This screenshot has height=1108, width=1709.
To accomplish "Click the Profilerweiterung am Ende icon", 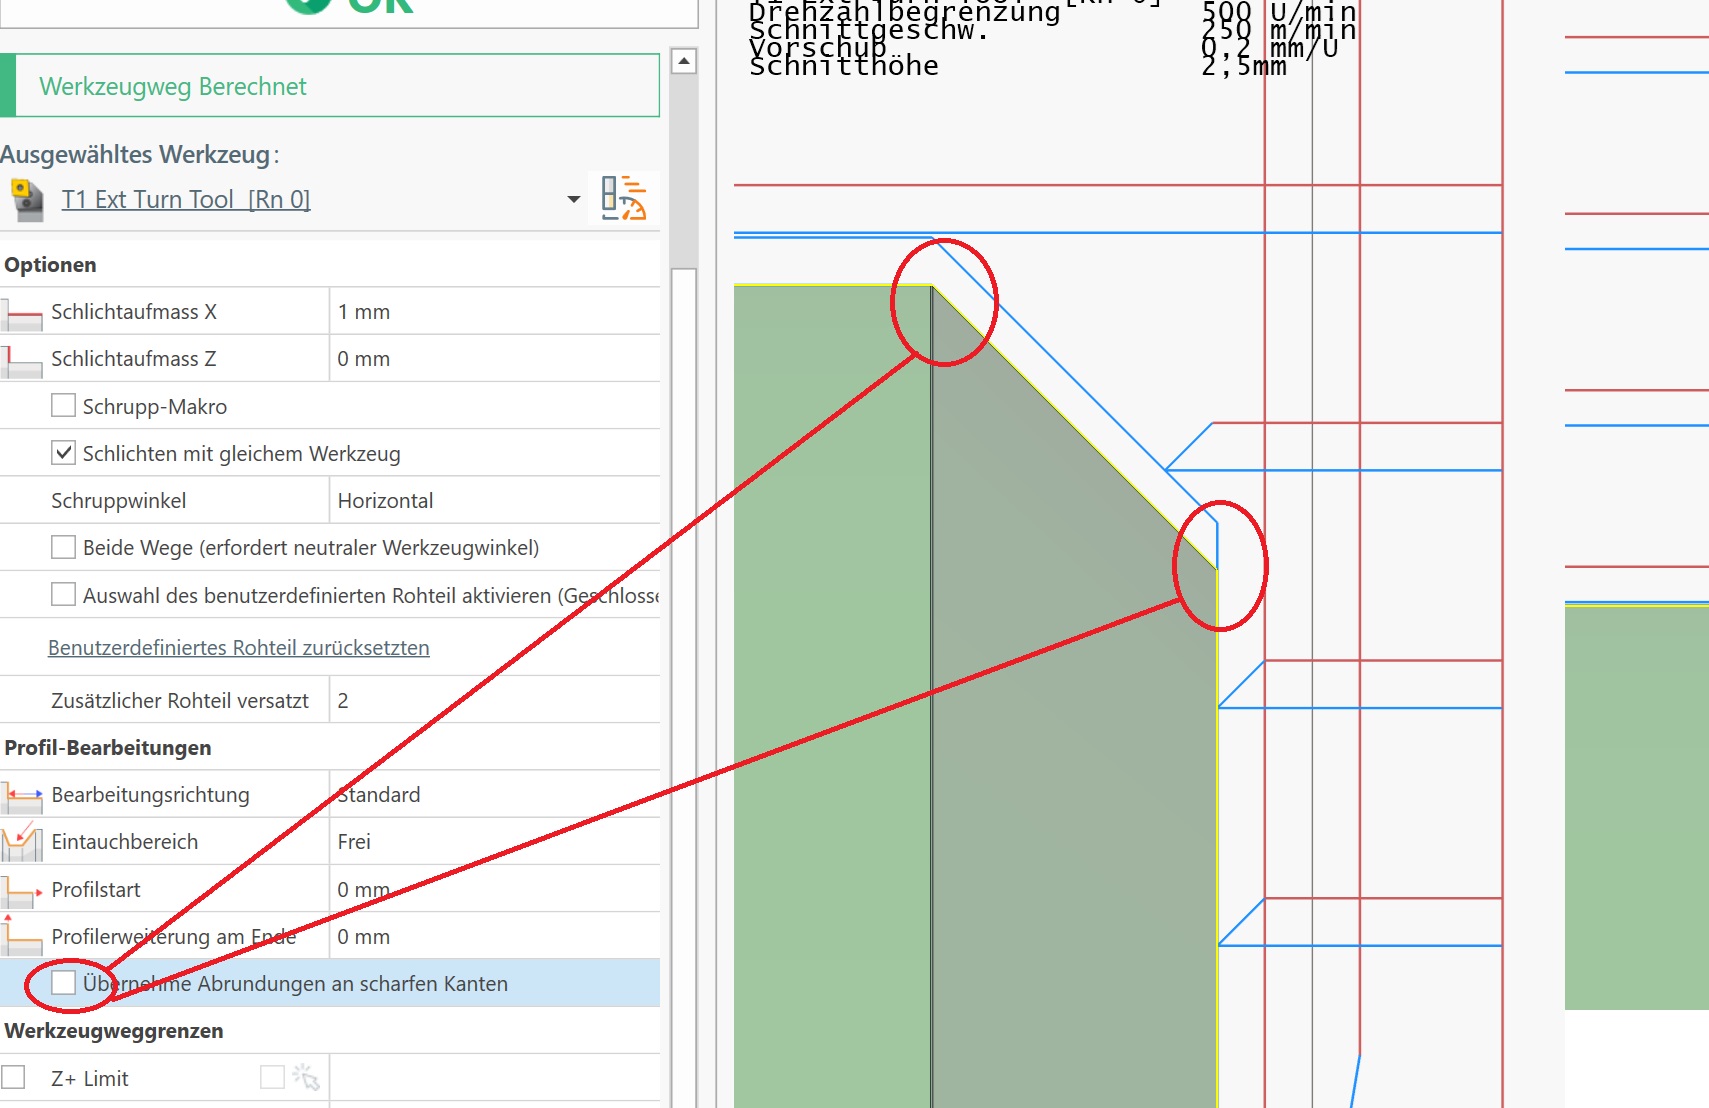I will point(22,937).
